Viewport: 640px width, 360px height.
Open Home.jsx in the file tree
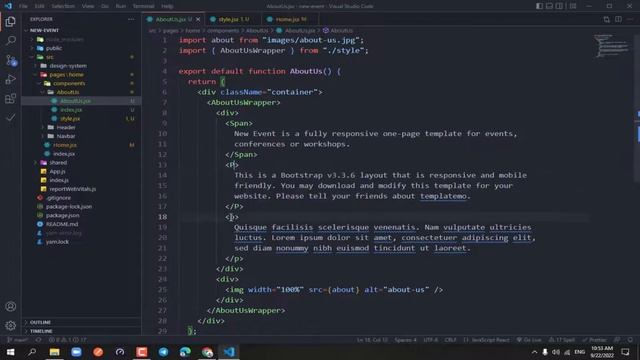64,145
